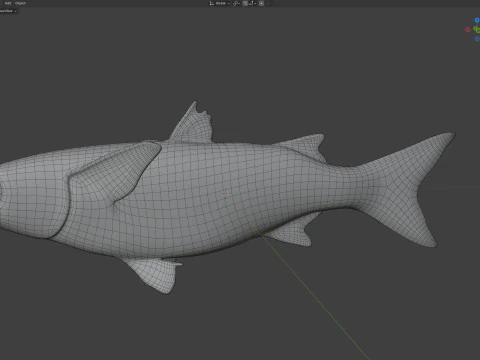480x360 pixels.
Task: Click blue Z axis on navigation gizmo
Action: point(477,20)
